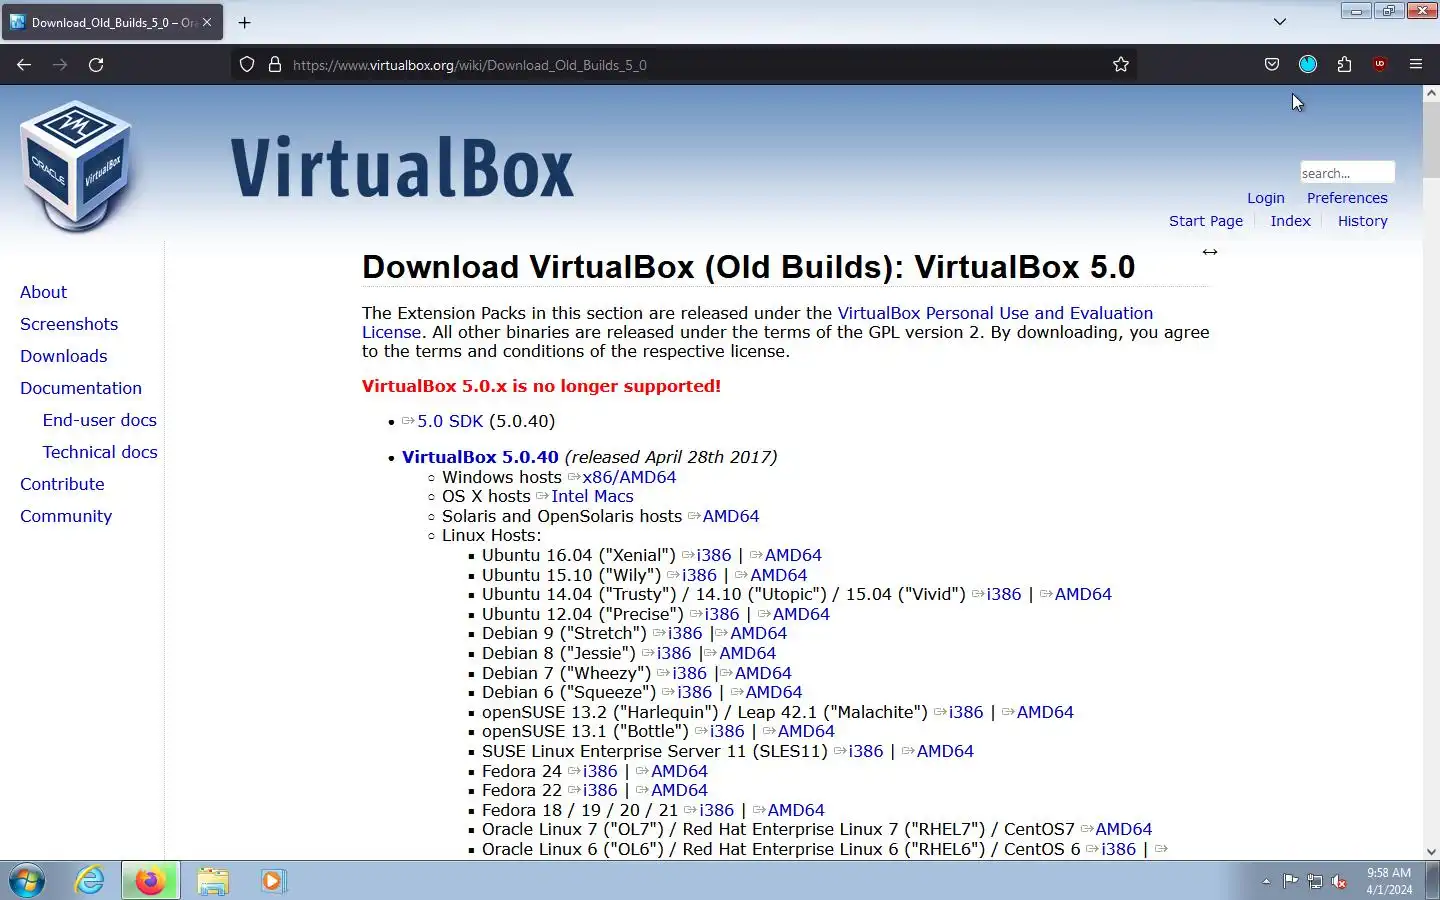Open Contribute in the sidebar
This screenshot has height=900, width=1440.
62,484
